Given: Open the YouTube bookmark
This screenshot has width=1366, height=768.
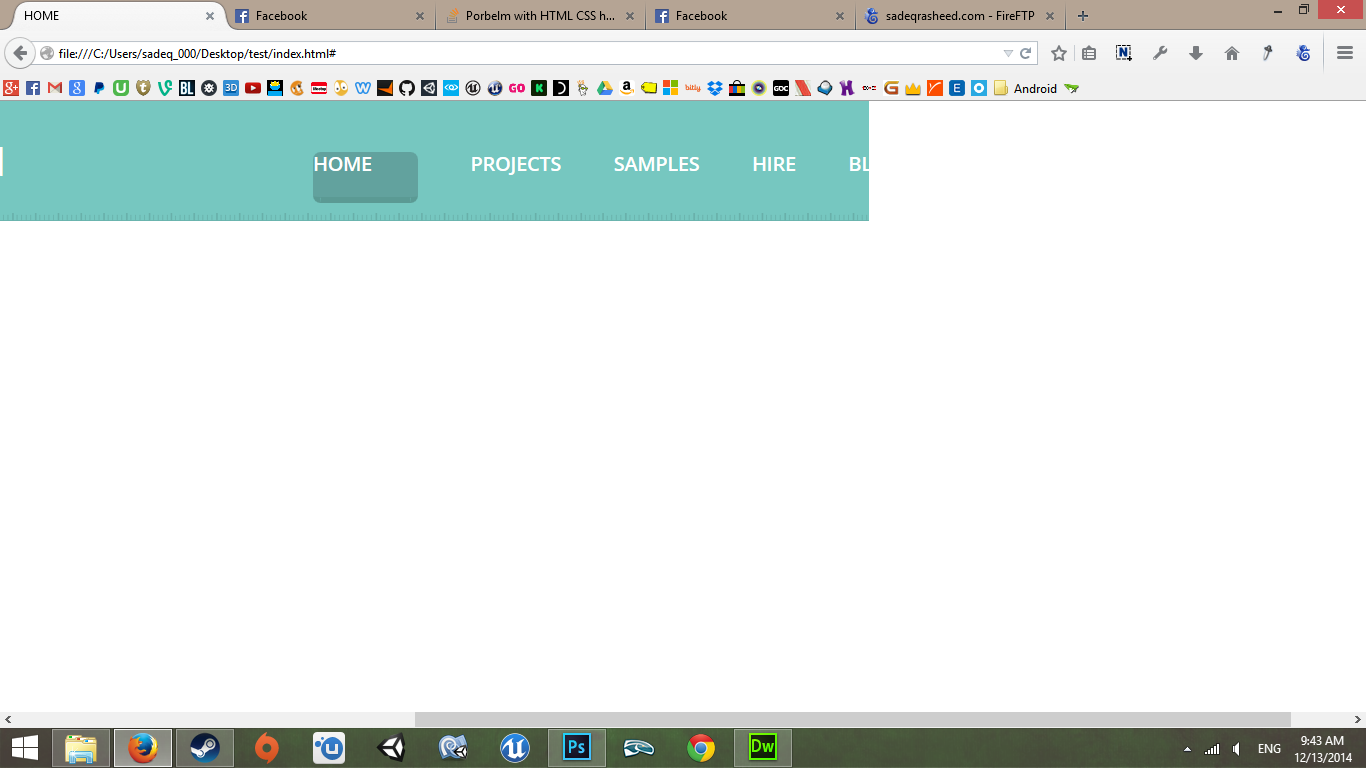Looking at the screenshot, I should tap(252, 88).
